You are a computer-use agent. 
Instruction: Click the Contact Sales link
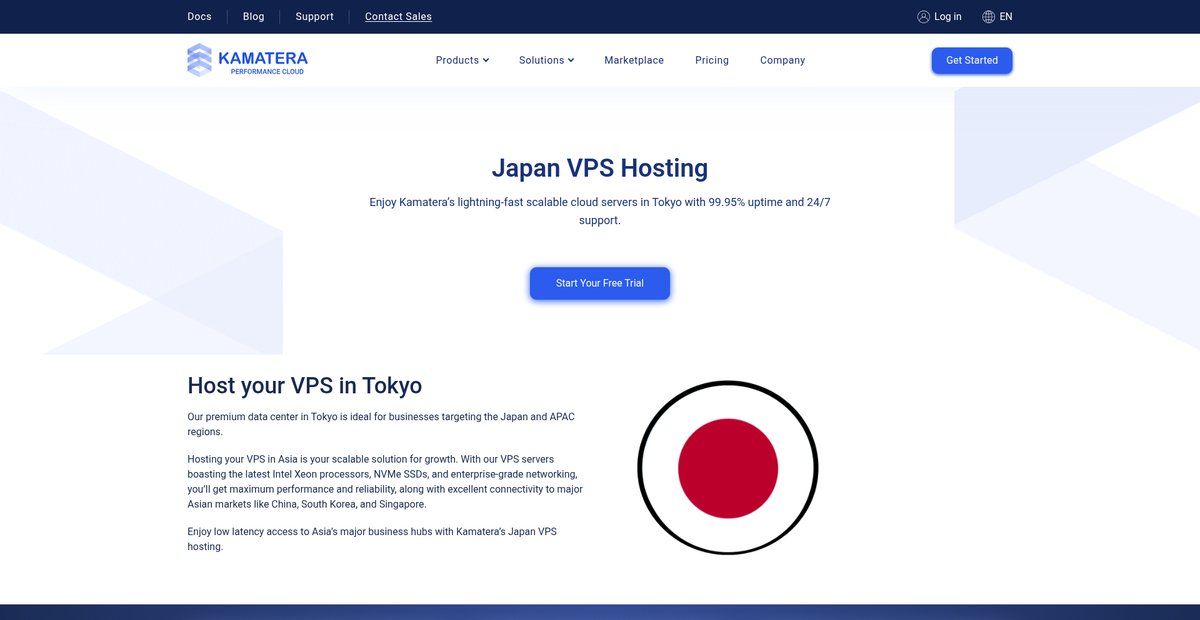pos(398,17)
